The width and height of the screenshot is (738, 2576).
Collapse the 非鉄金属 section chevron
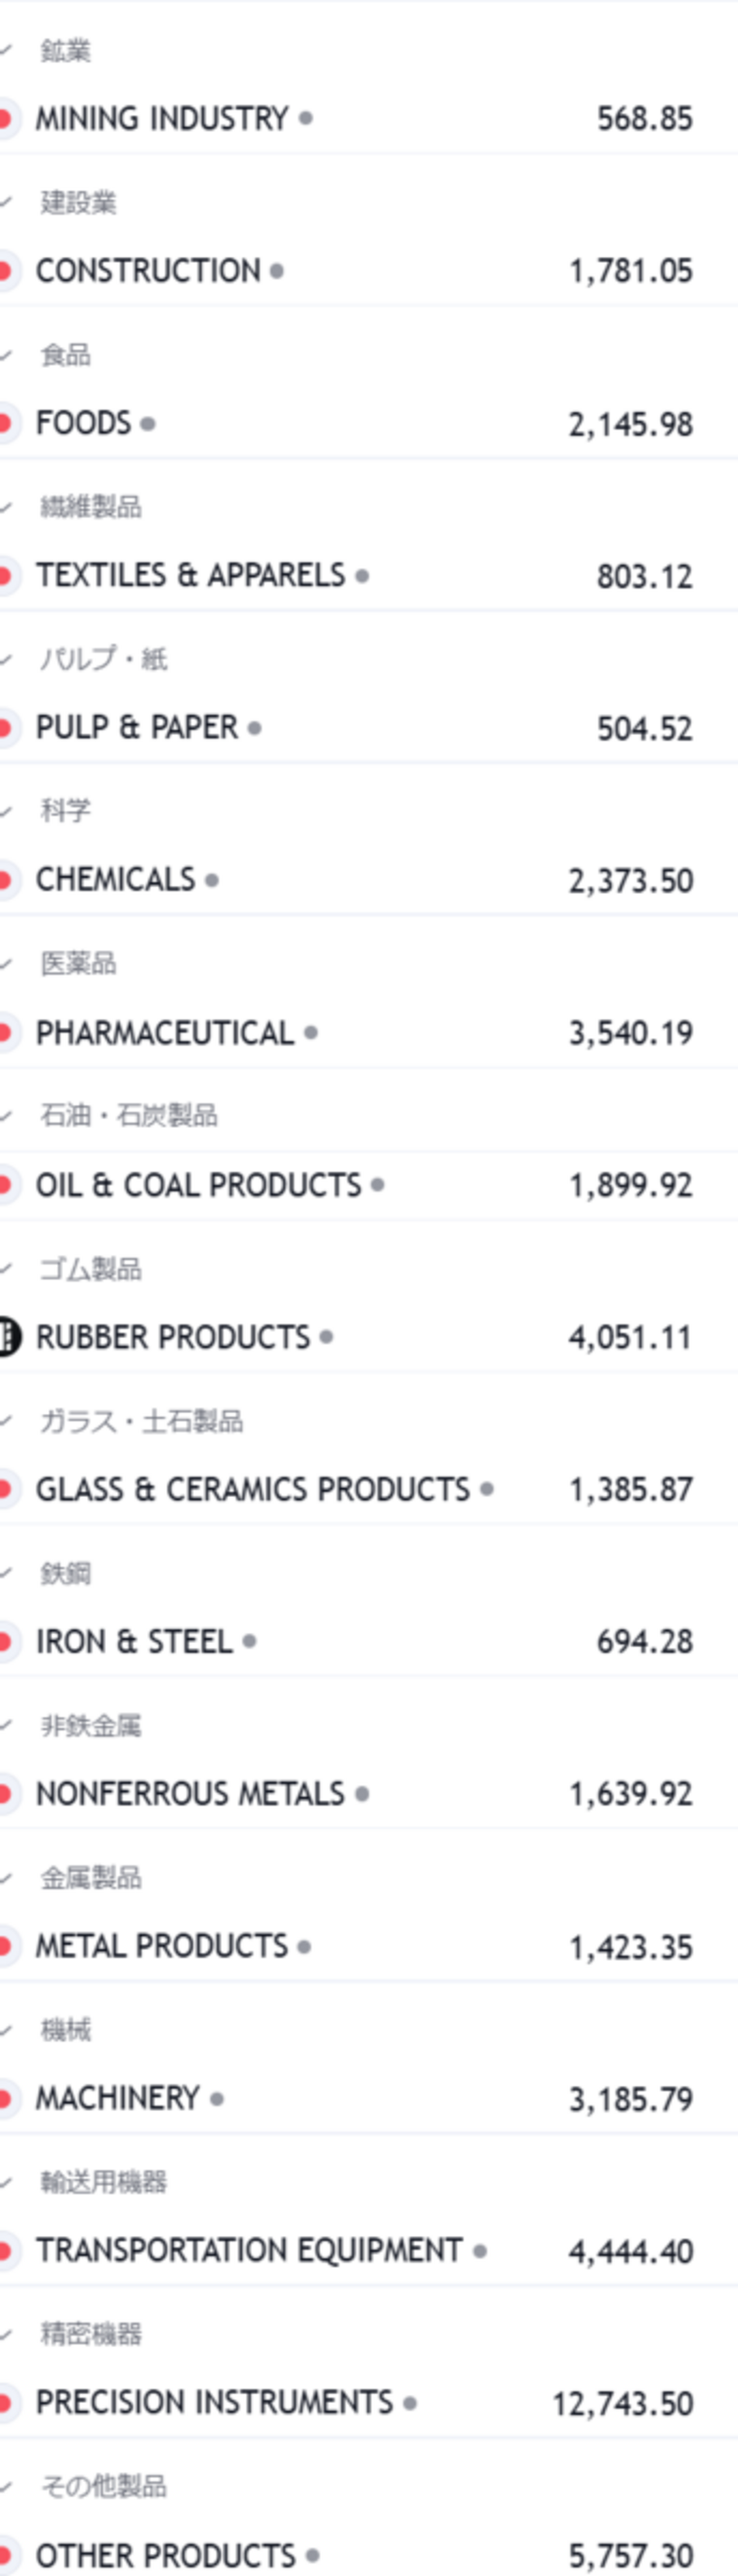pyautogui.click(x=6, y=1725)
